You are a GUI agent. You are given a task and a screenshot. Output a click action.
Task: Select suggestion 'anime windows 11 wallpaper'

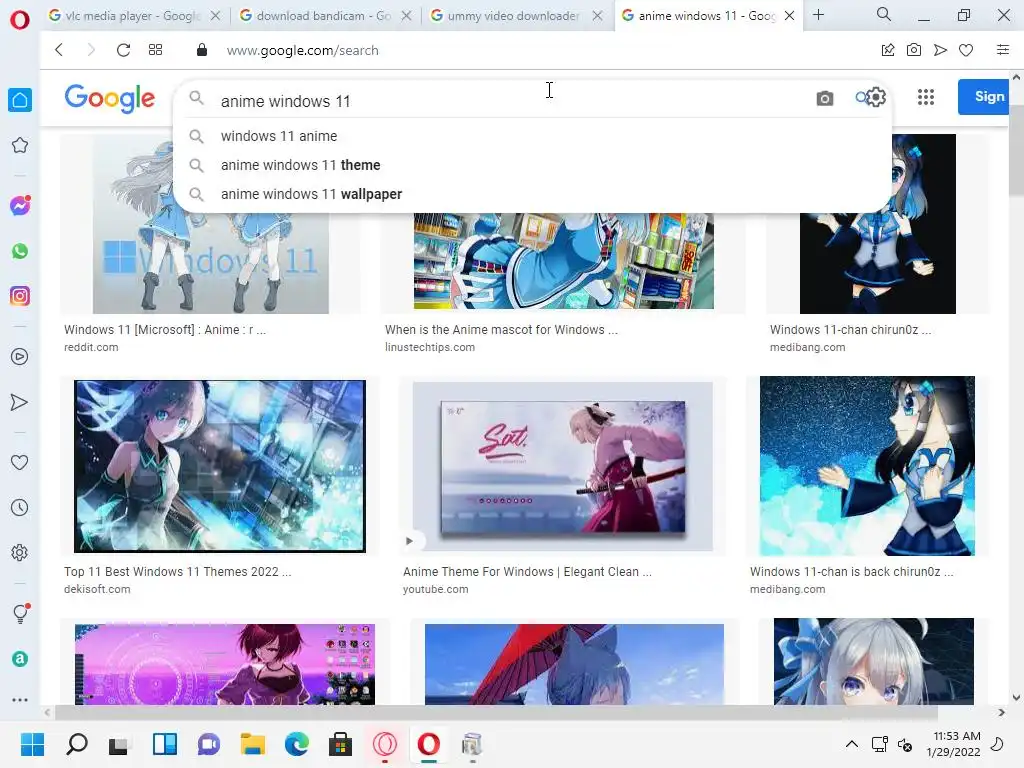[x=532, y=194]
